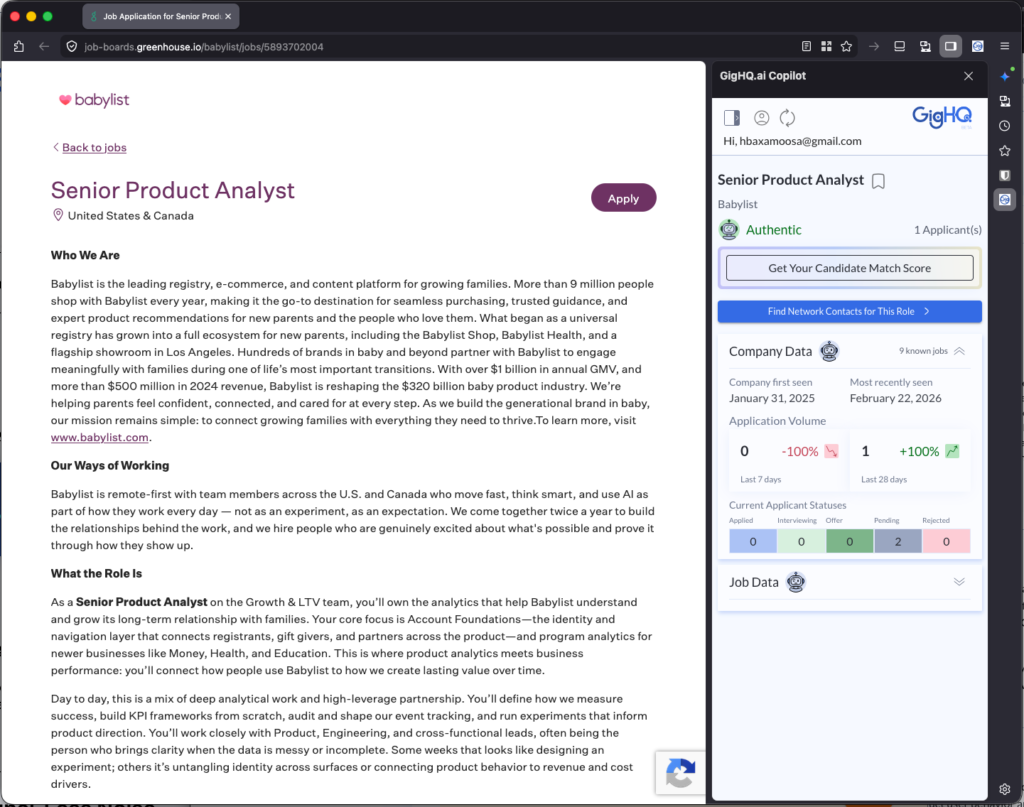The width and height of the screenshot is (1024, 807).
Task: Open the sidebar bookmarks star icon
Action: (1004, 151)
